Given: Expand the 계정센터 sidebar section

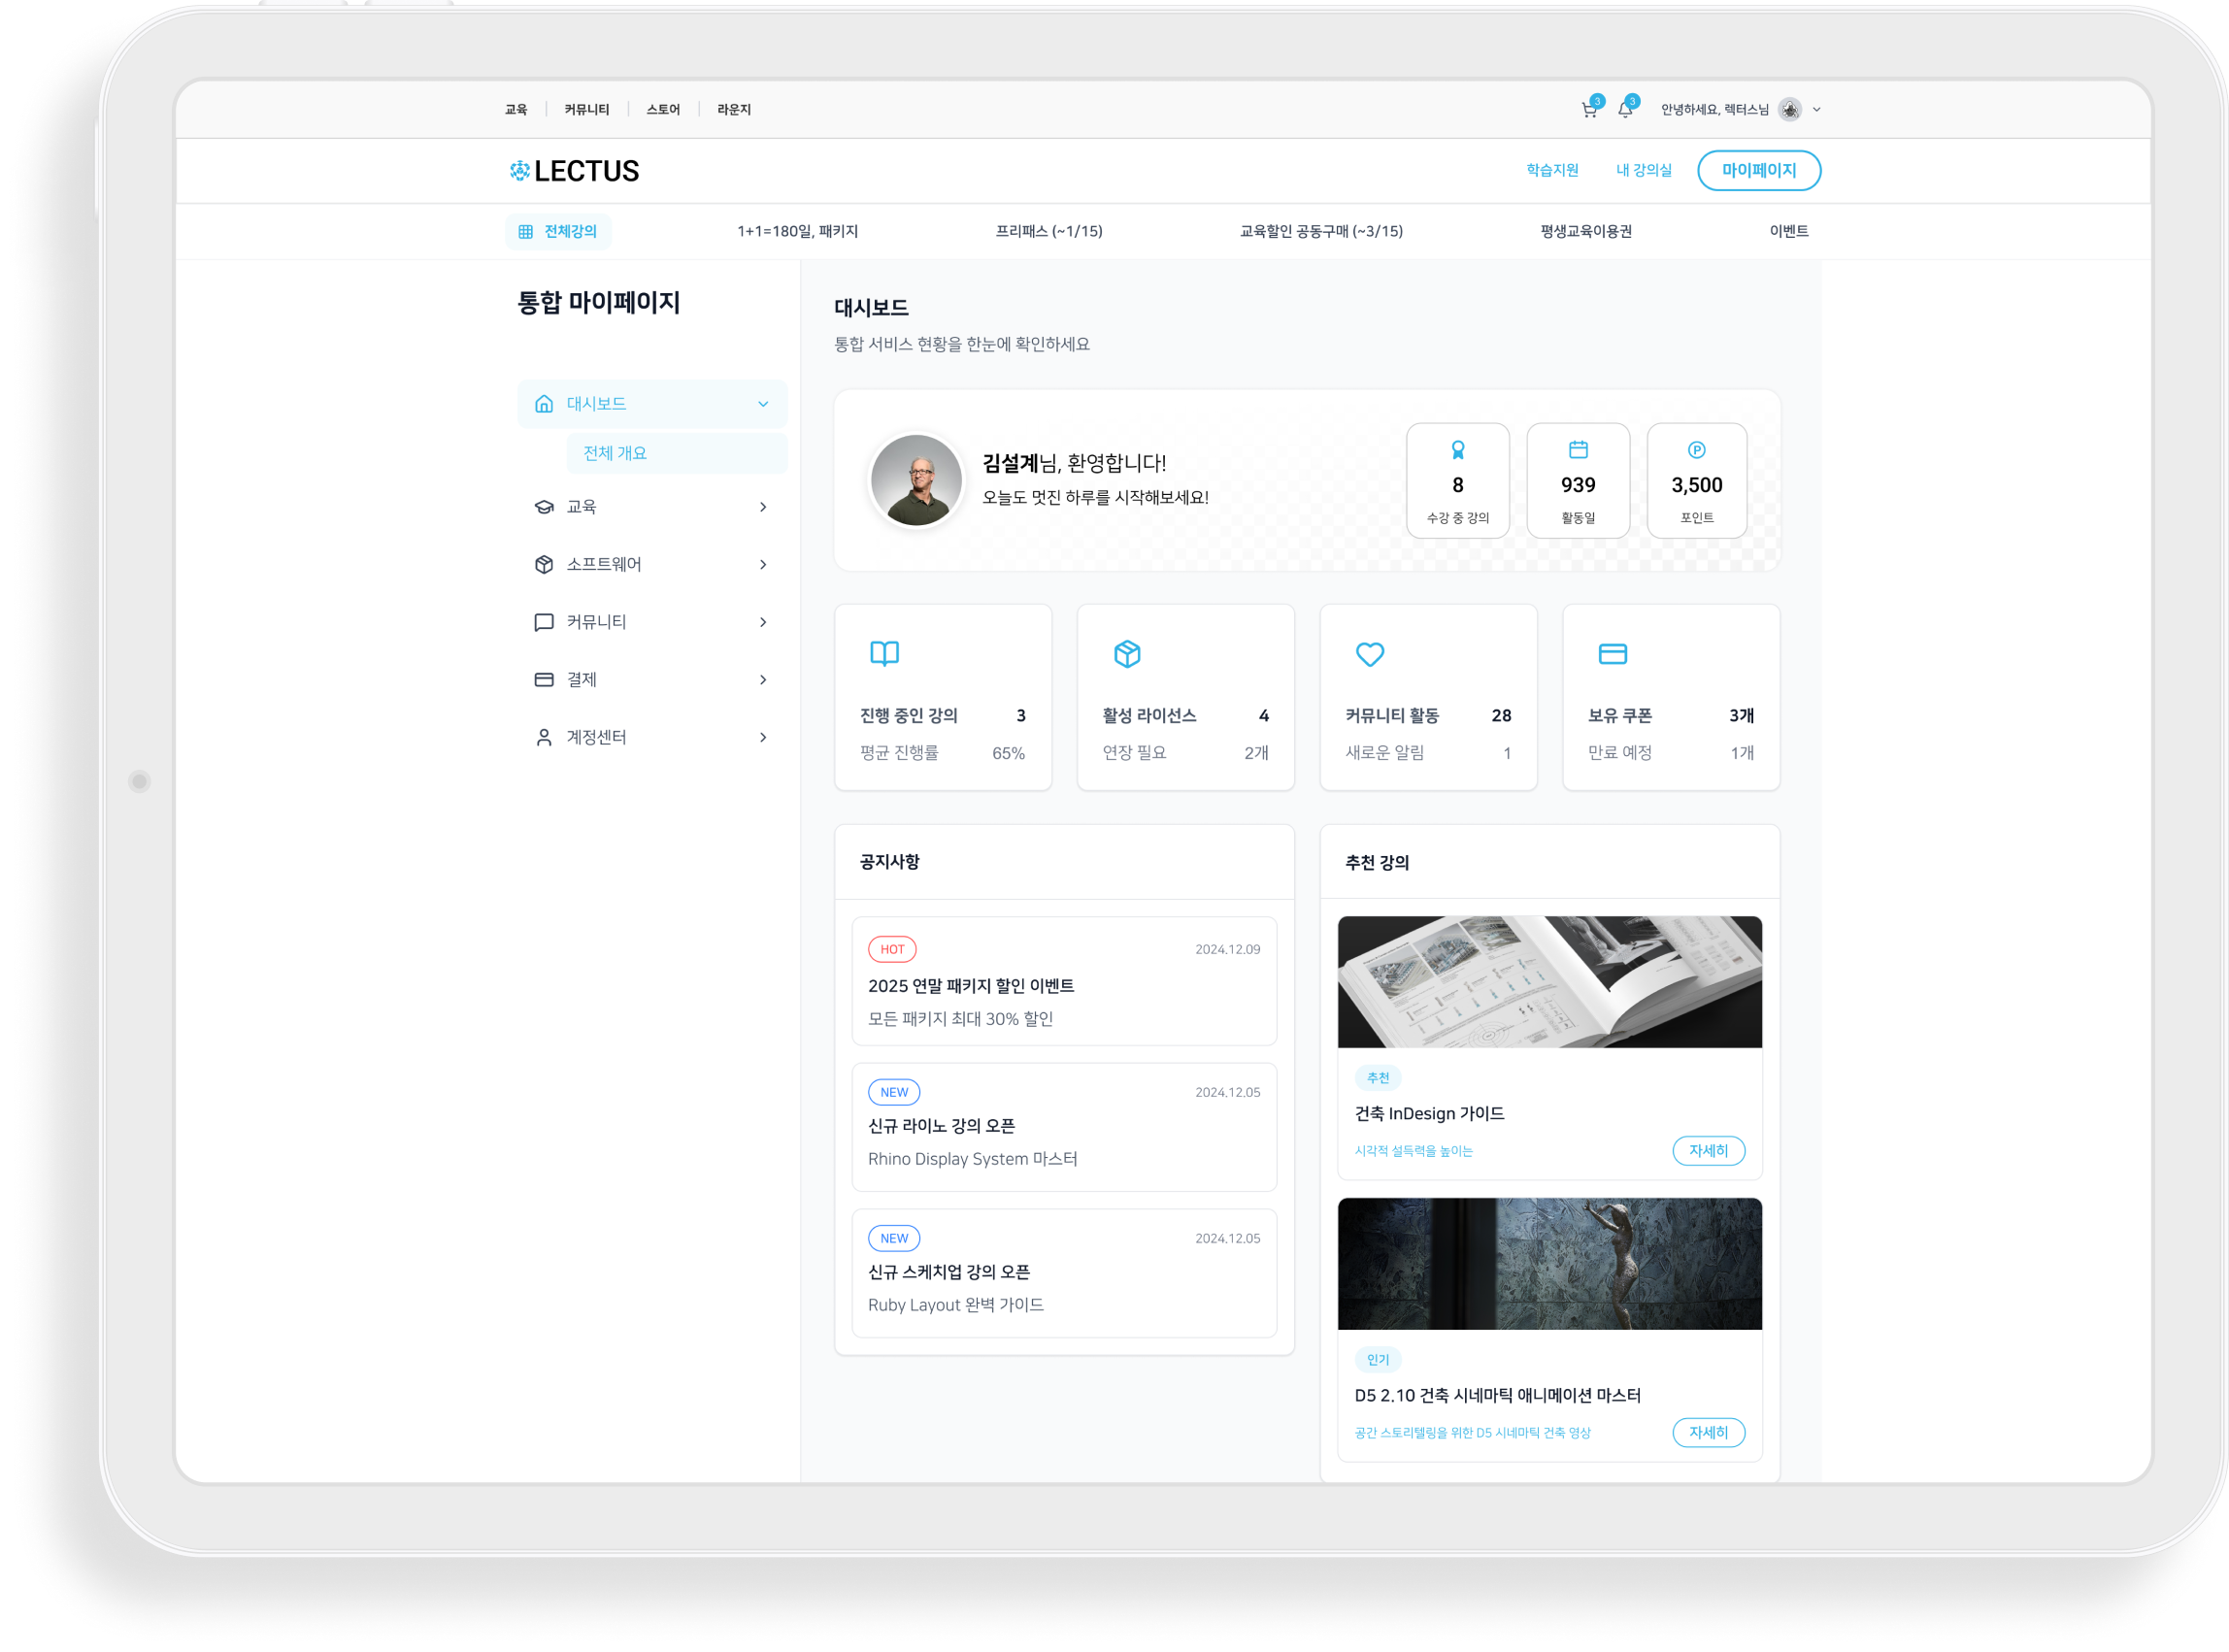Looking at the screenshot, I should click(x=763, y=738).
